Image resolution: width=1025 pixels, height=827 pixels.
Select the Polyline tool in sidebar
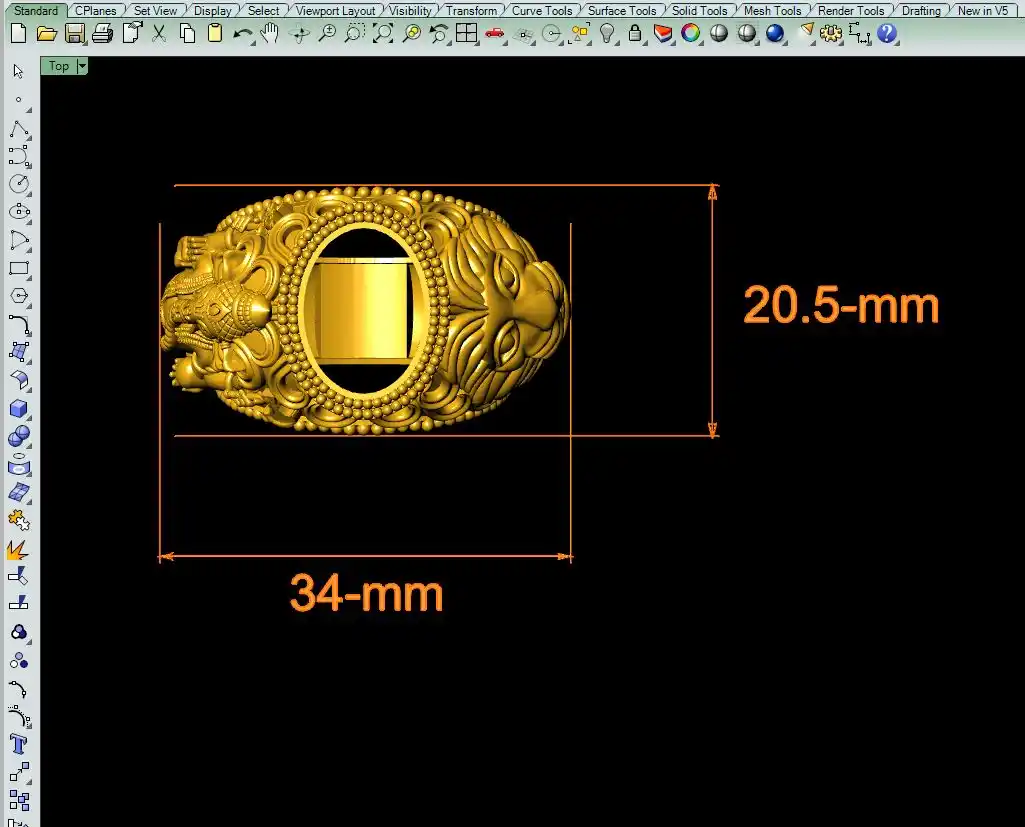coord(19,129)
